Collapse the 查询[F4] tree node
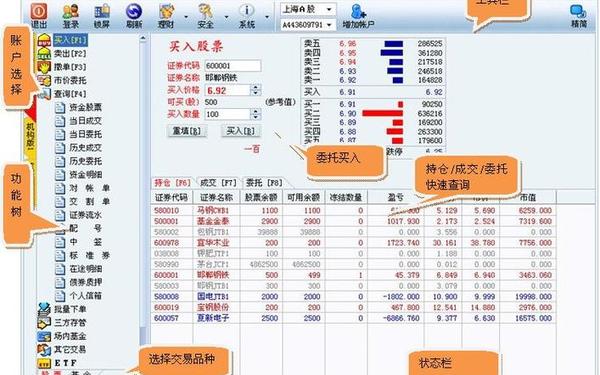600x375 pixels. coord(70,93)
